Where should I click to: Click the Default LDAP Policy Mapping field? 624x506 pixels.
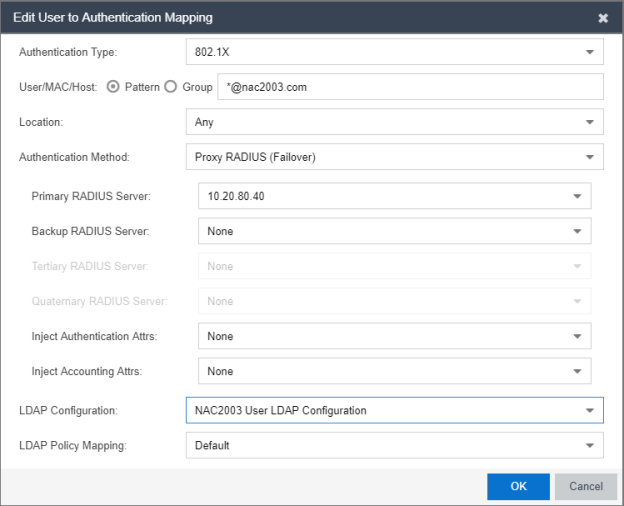point(380,445)
